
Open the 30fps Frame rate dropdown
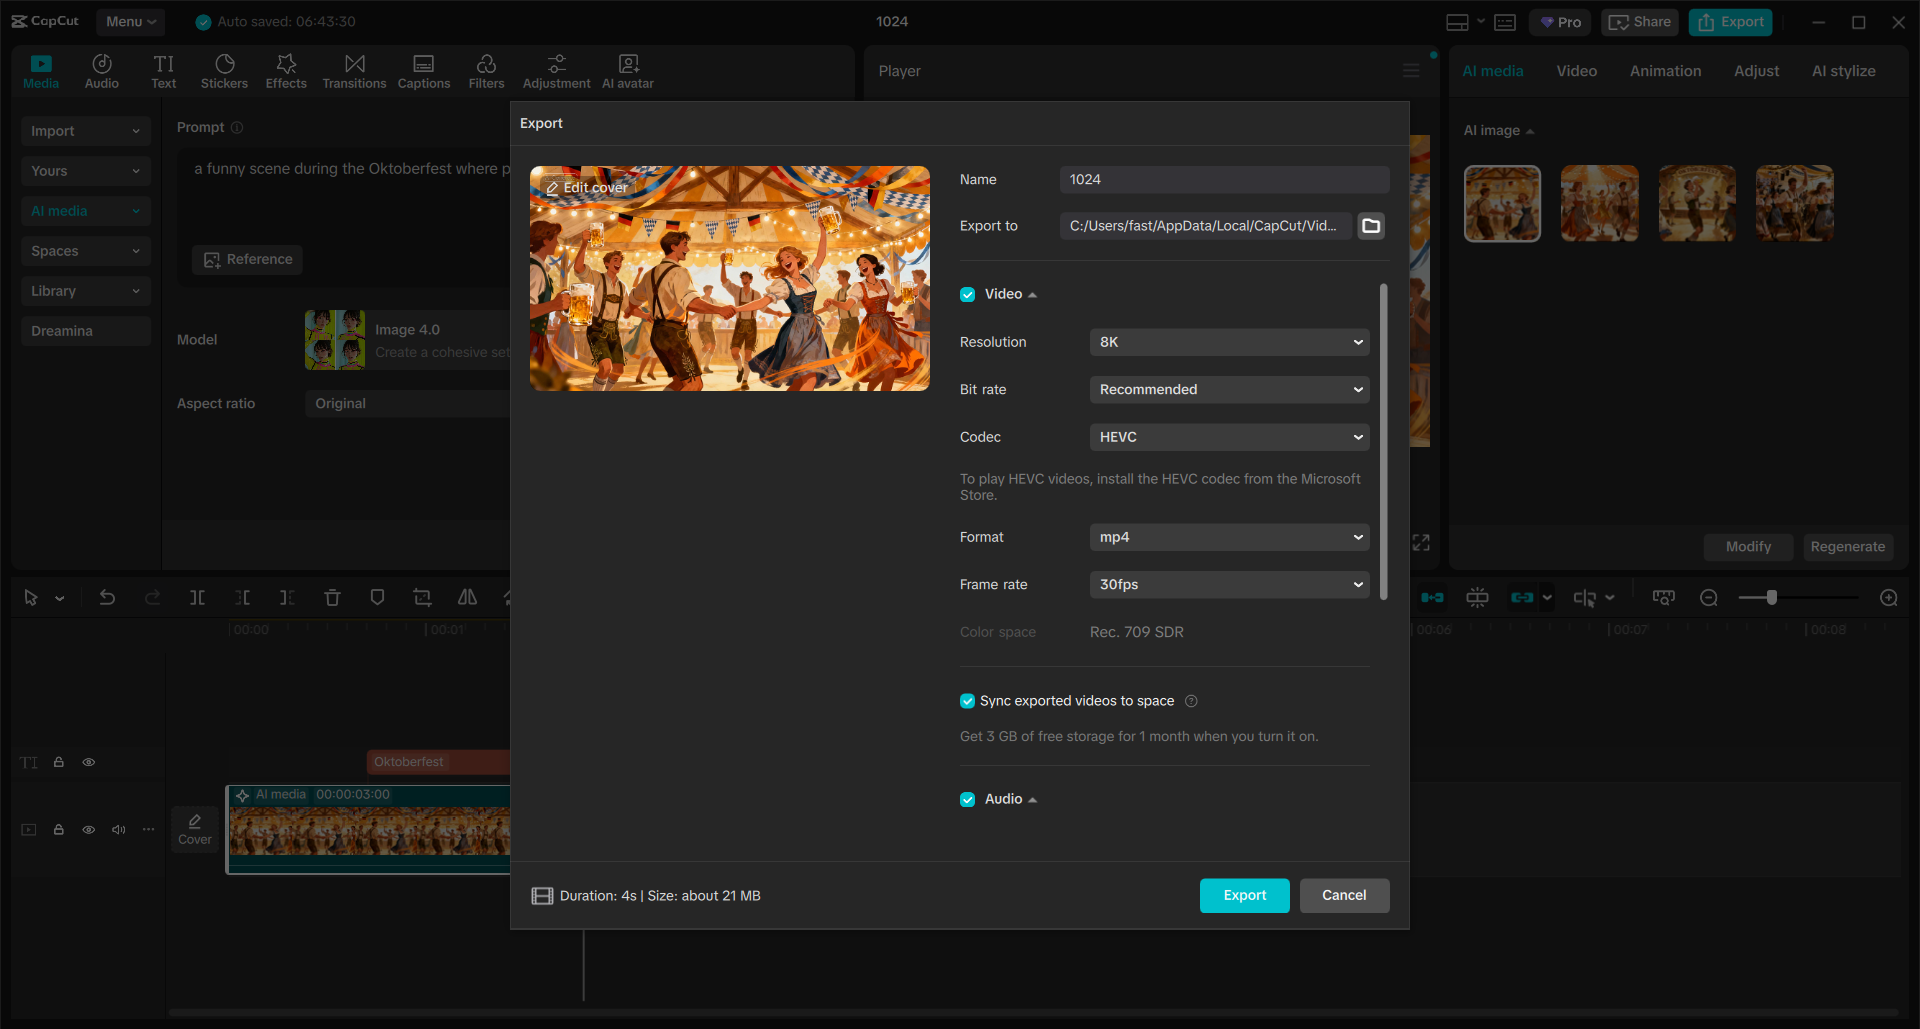(x=1228, y=584)
